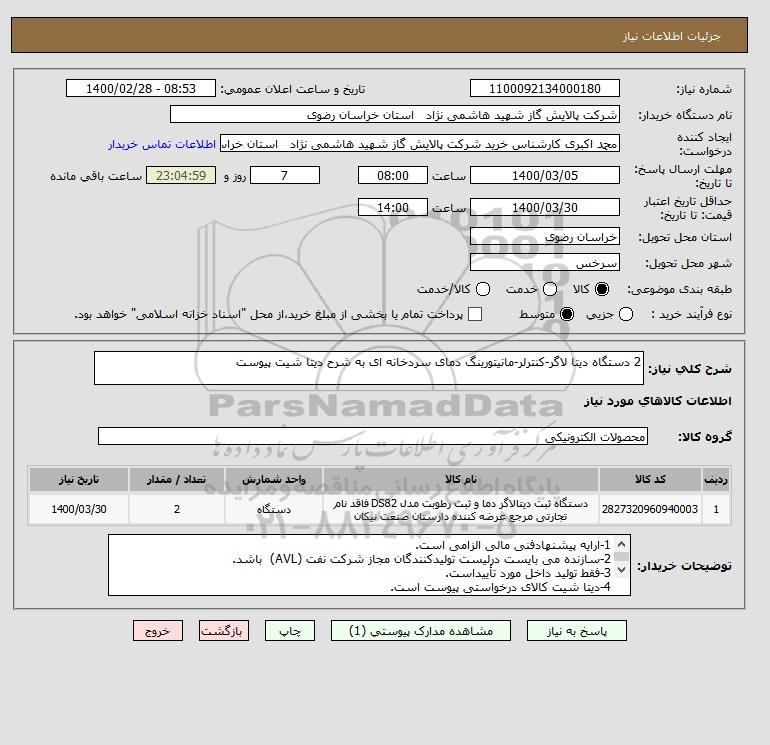Click the کد کالا column header

click(x=650, y=479)
